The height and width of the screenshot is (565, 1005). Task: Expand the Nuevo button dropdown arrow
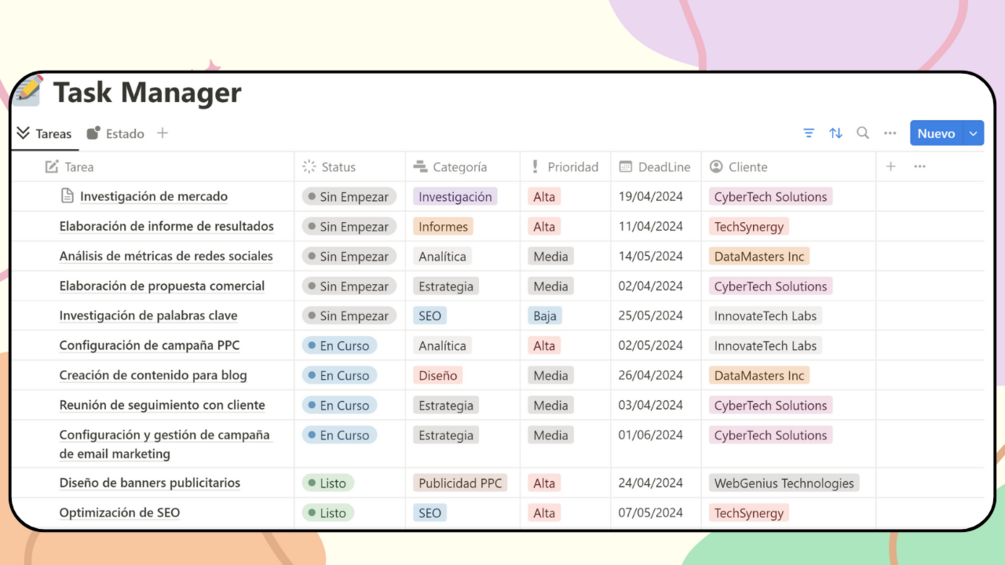(973, 133)
